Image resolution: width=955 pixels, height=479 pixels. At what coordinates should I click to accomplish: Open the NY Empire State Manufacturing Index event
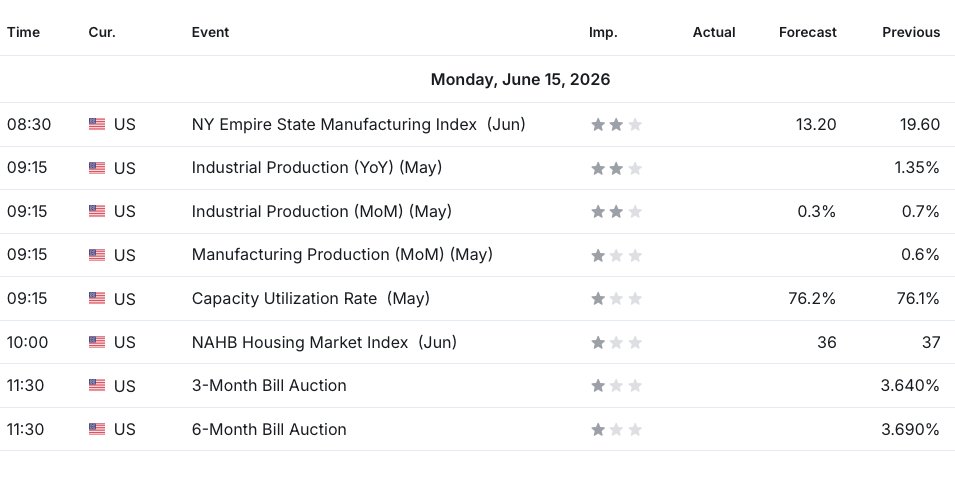coord(358,124)
